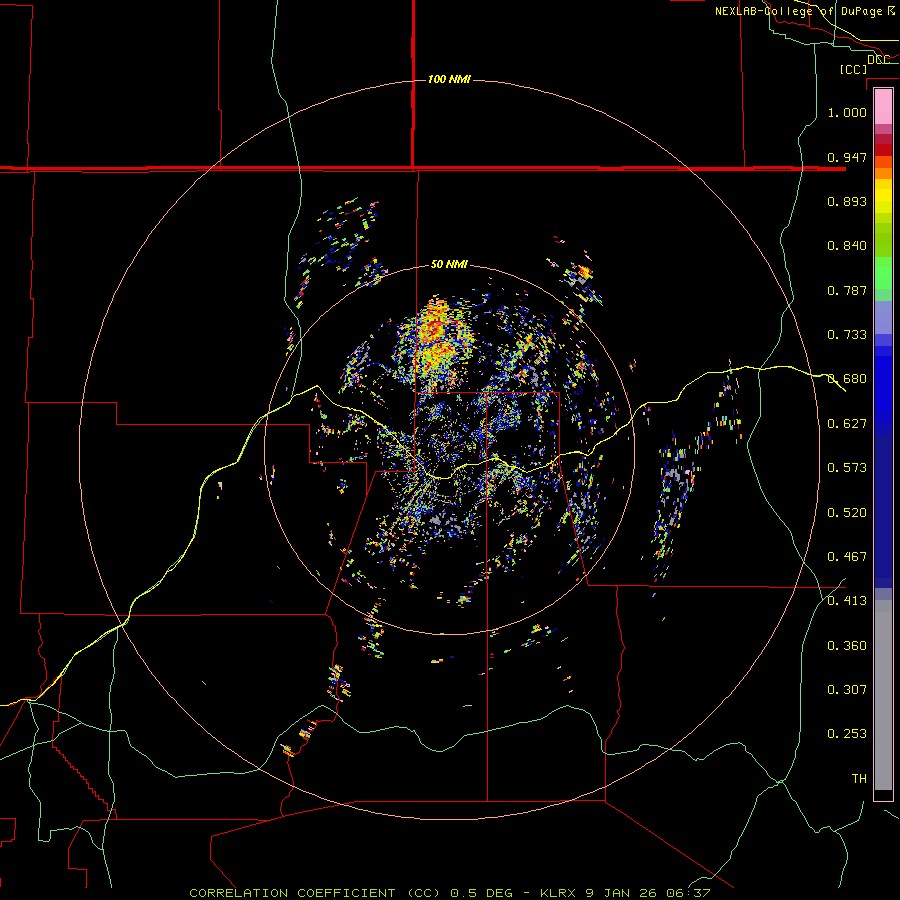The image size is (900, 900).
Task: Click the 0.787 legend value
Action: click(847, 290)
